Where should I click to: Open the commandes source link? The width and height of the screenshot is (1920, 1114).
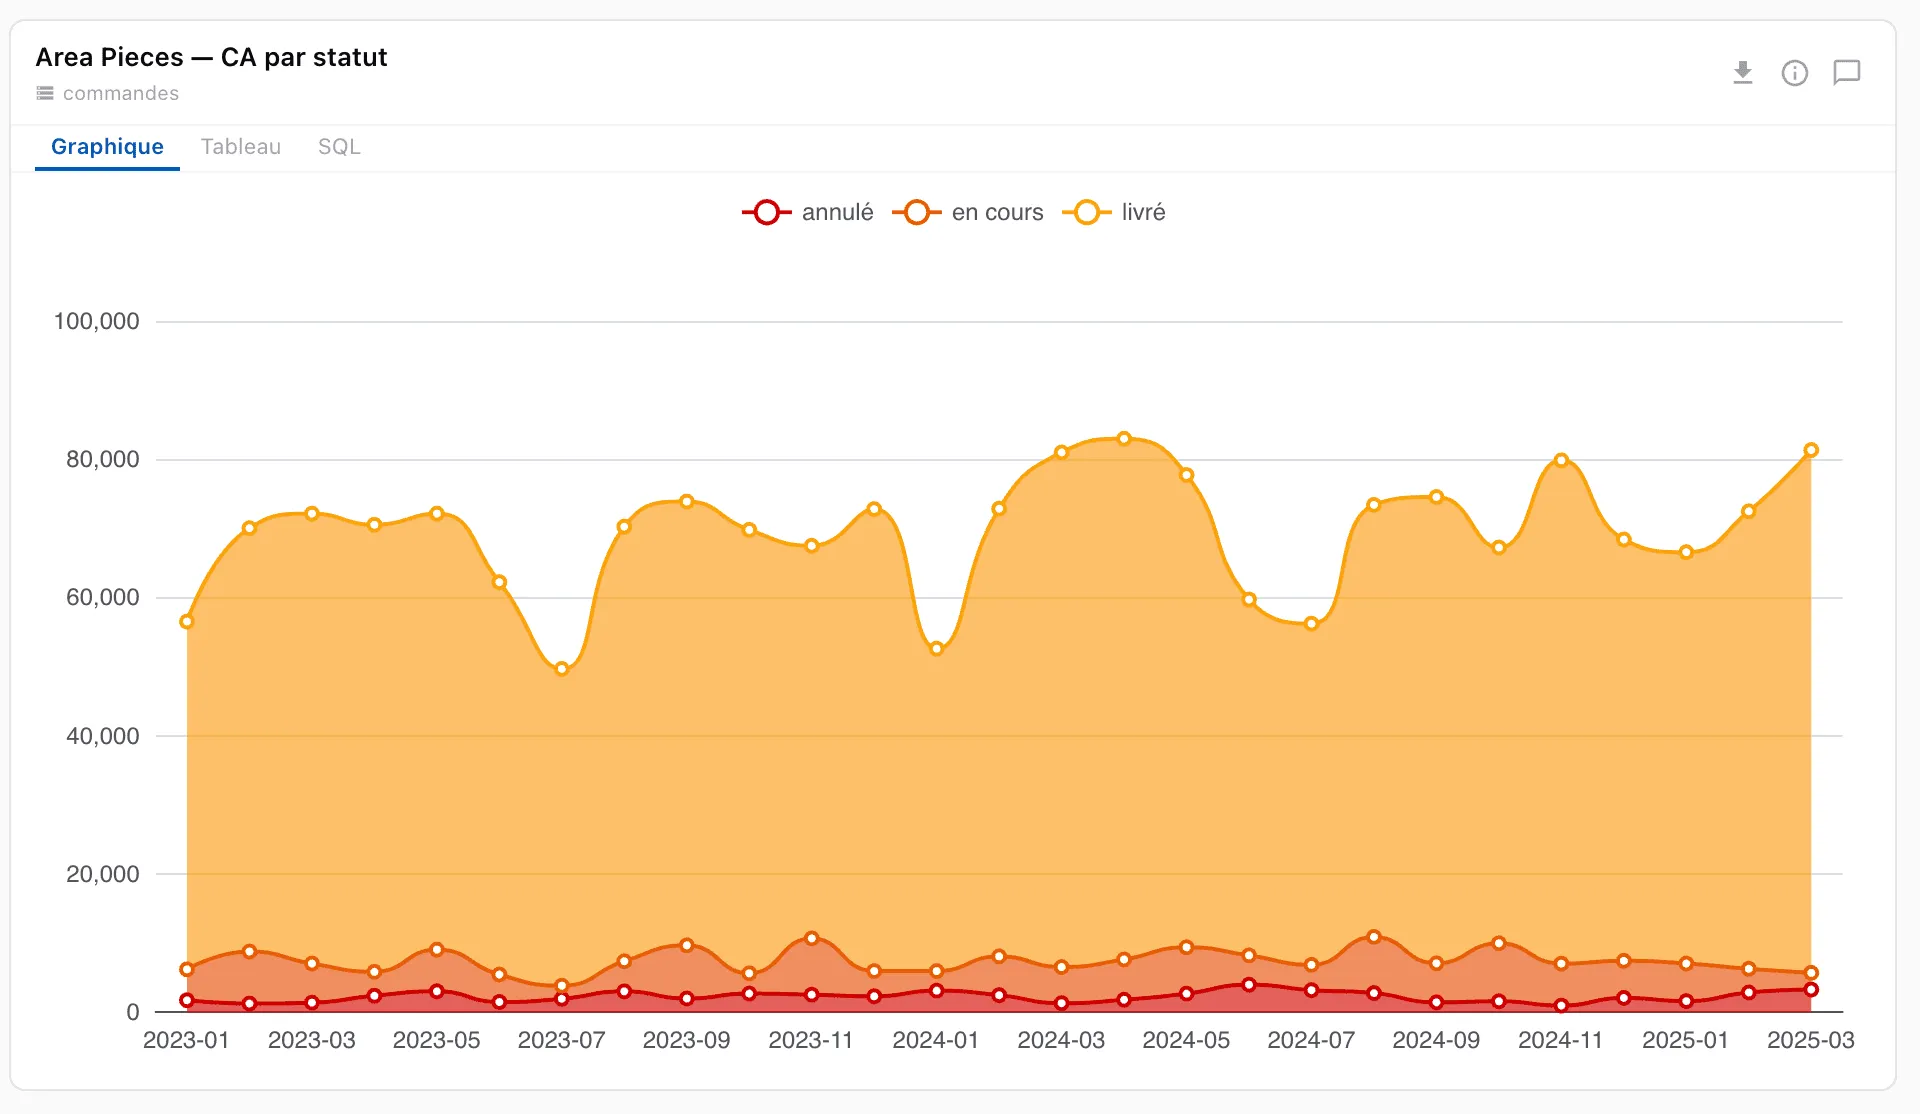click(121, 93)
